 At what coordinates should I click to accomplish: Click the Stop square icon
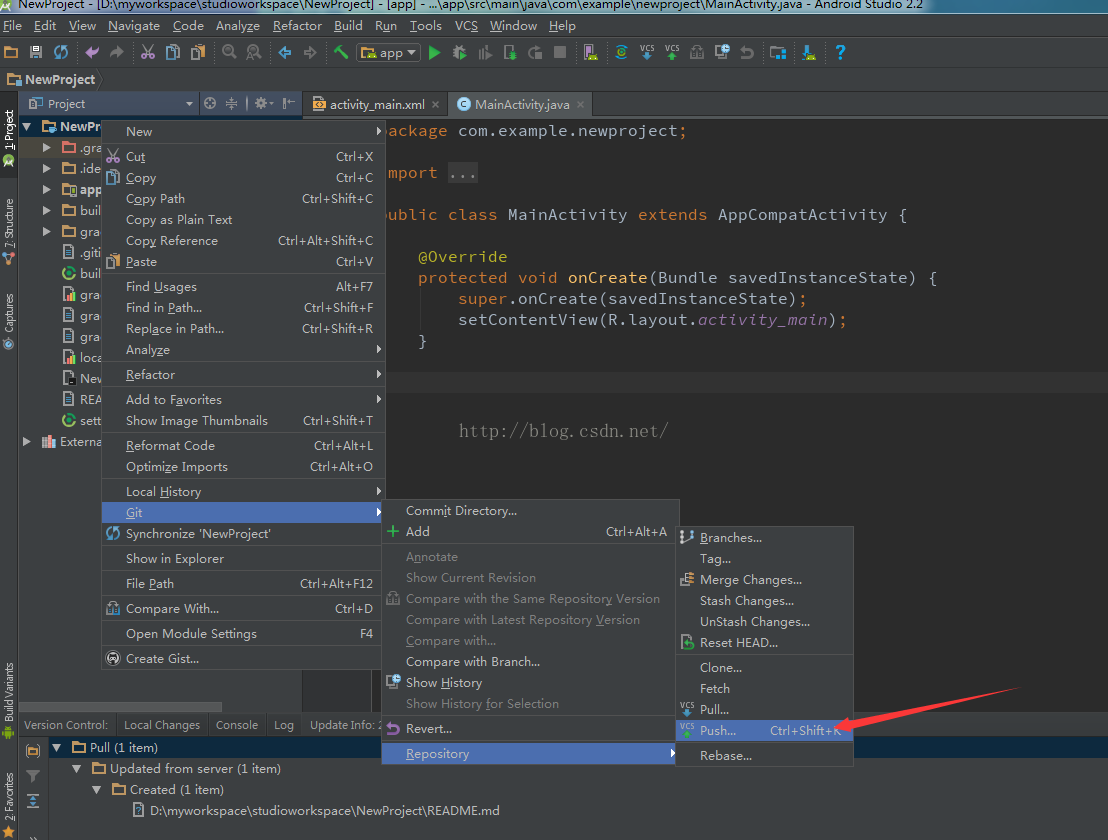[560, 52]
